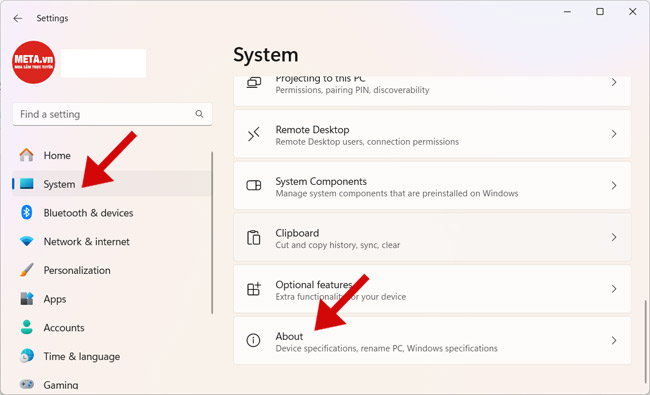650x395 pixels.
Task: Go back with the Settings back arrow
Action: point(17,18)
